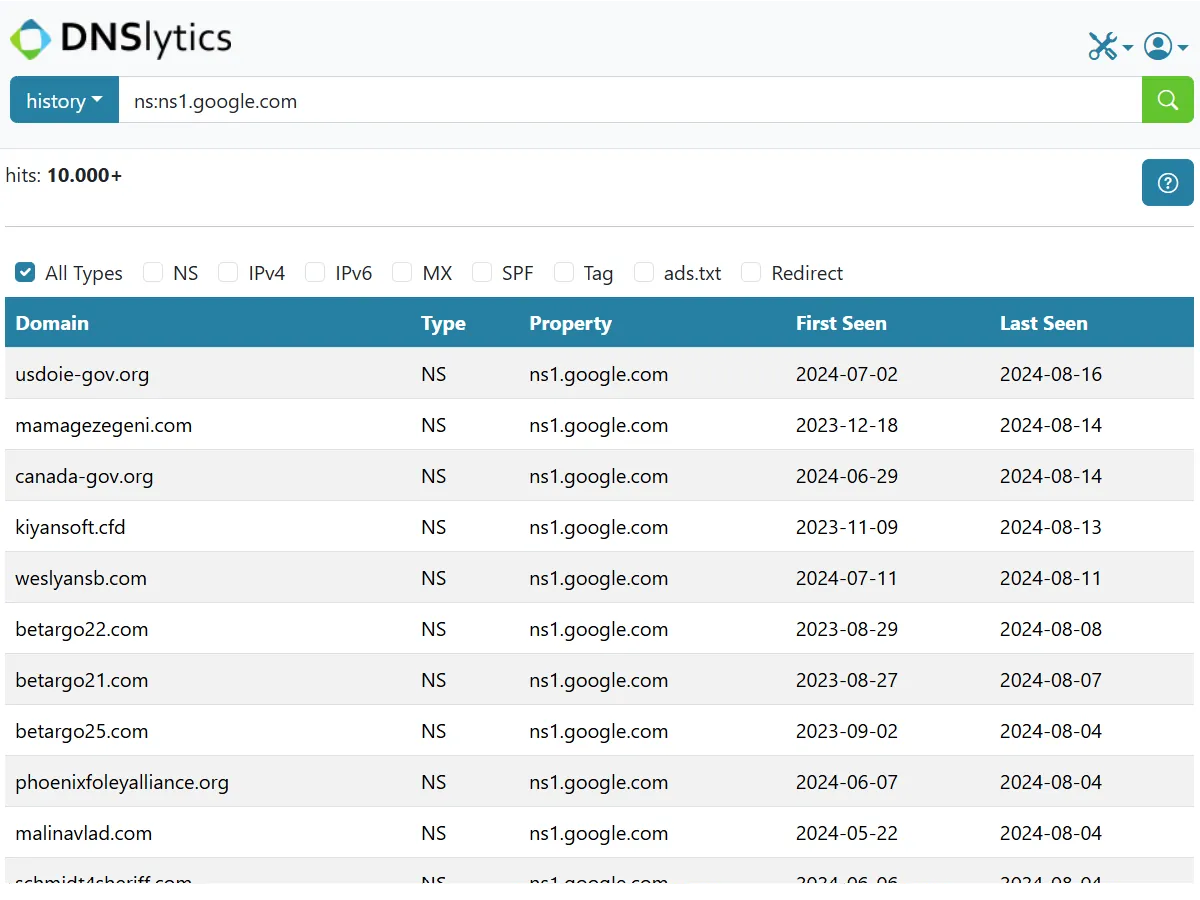Tick the IPv4 filter checkbox
1200x900 pixels.
pyautogui.click(x=228, y=272)
